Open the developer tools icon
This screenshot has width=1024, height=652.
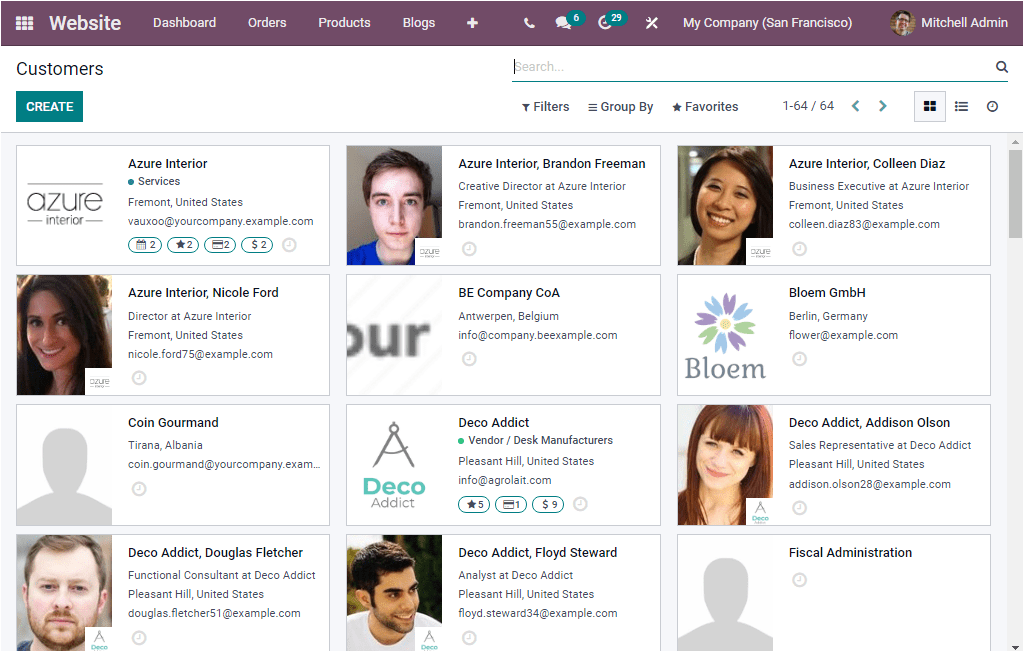tap(652, 22)
